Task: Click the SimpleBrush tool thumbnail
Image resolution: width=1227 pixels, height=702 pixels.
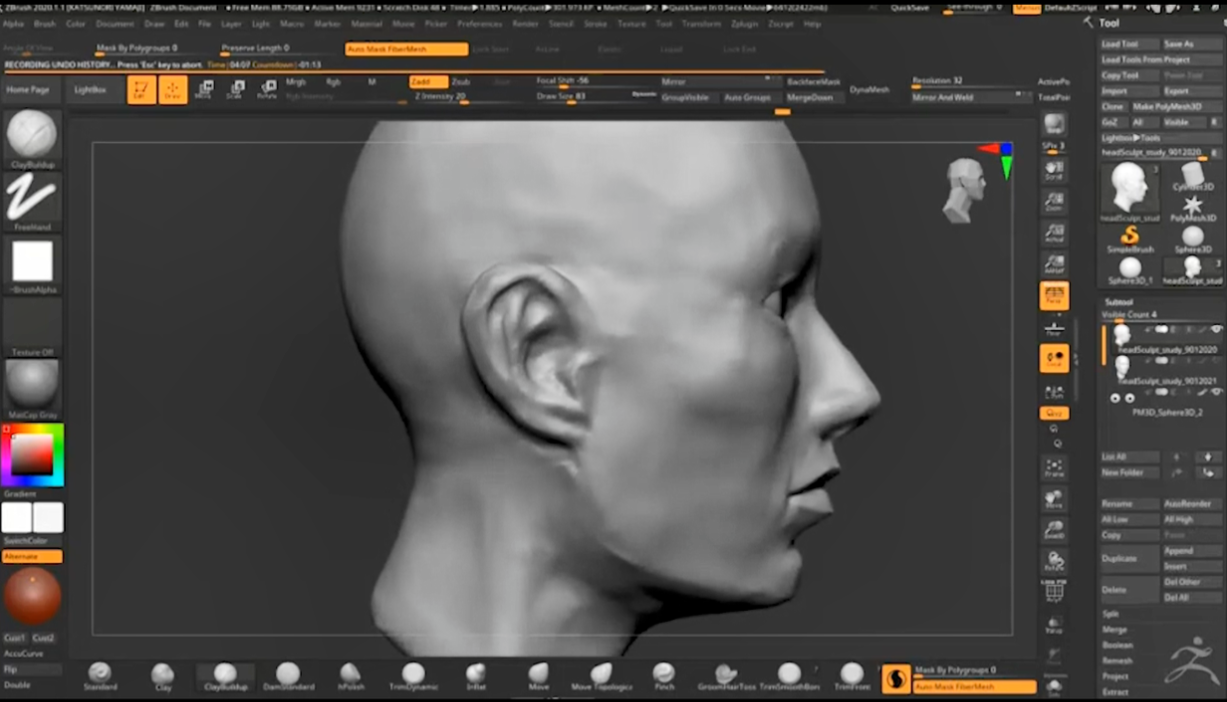Action: [1130, 238]
